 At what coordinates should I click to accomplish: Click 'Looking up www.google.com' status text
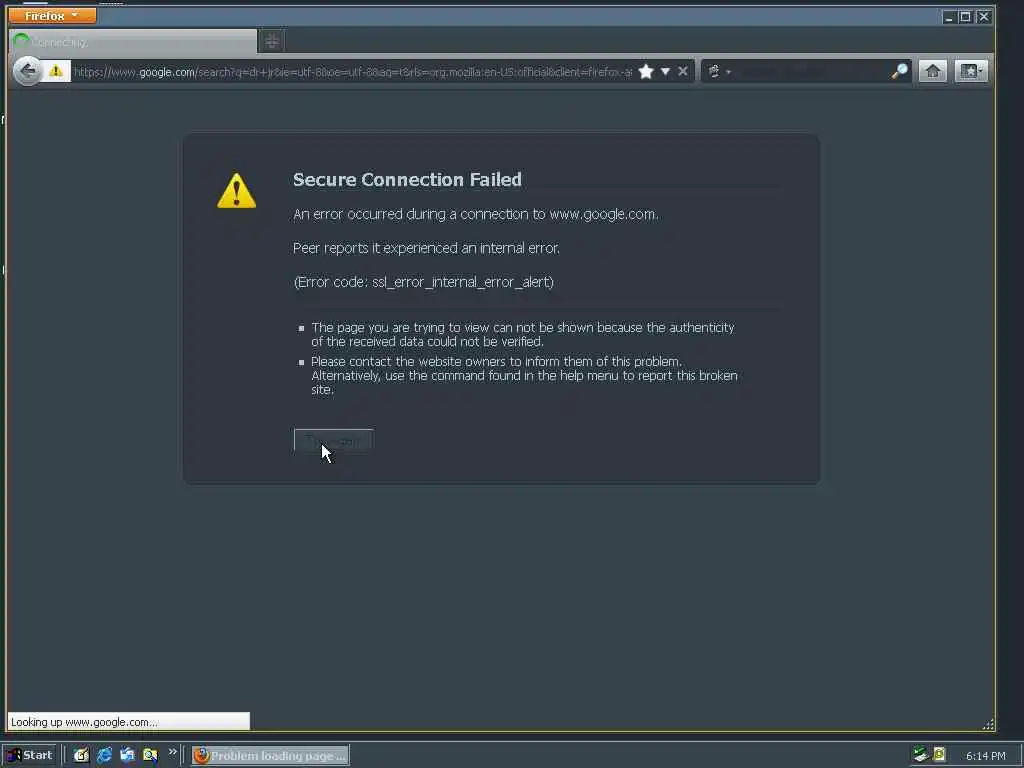(84, 722)
